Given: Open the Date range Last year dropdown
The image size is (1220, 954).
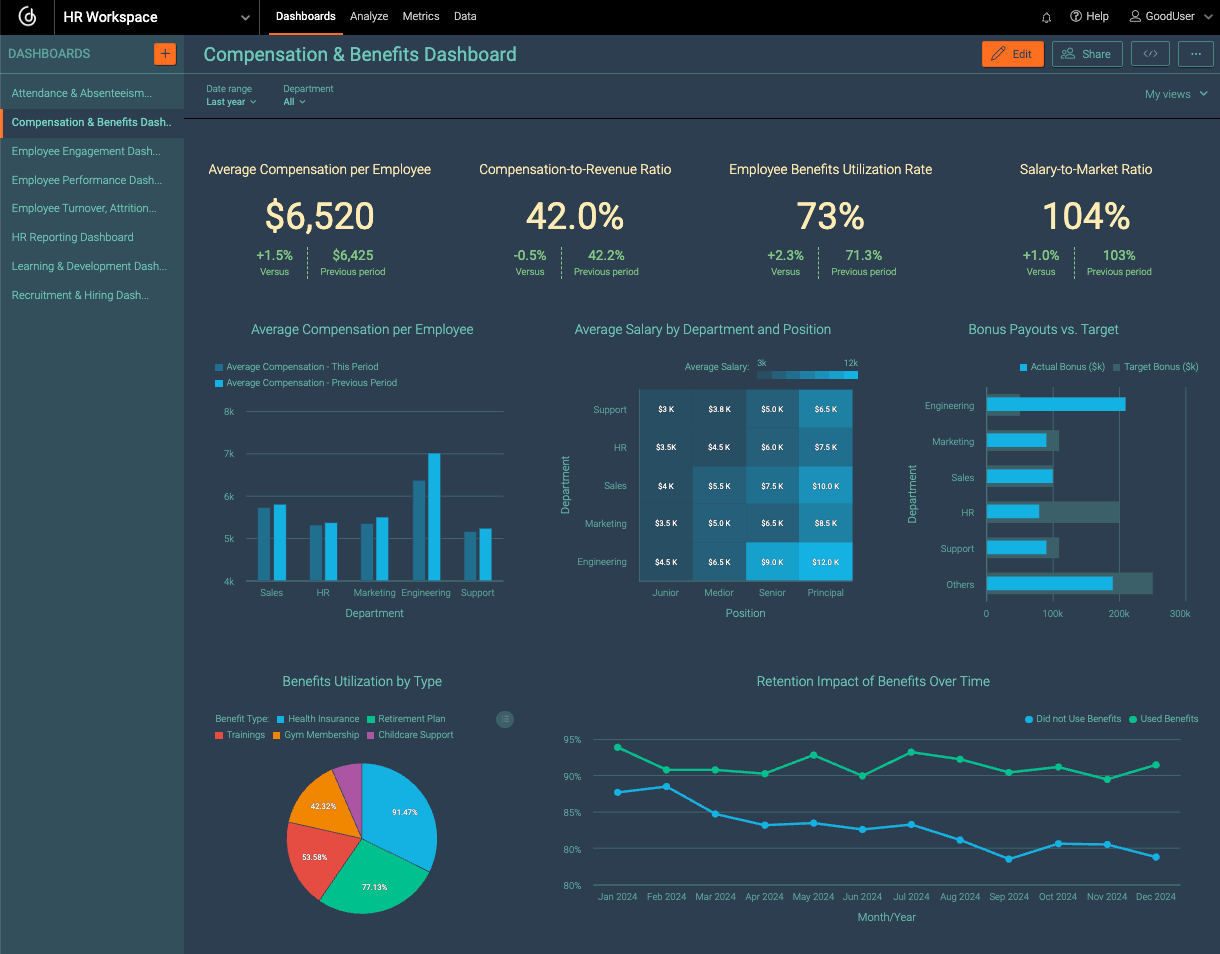Looking at the screenshot, I should coord(231,101).
